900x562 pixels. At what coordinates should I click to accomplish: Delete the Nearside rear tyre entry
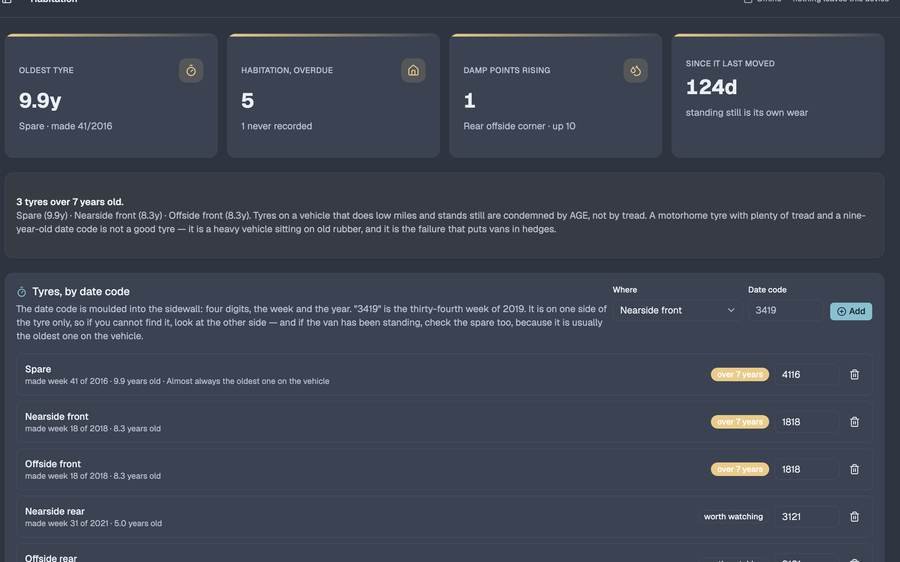click(854, 517)
